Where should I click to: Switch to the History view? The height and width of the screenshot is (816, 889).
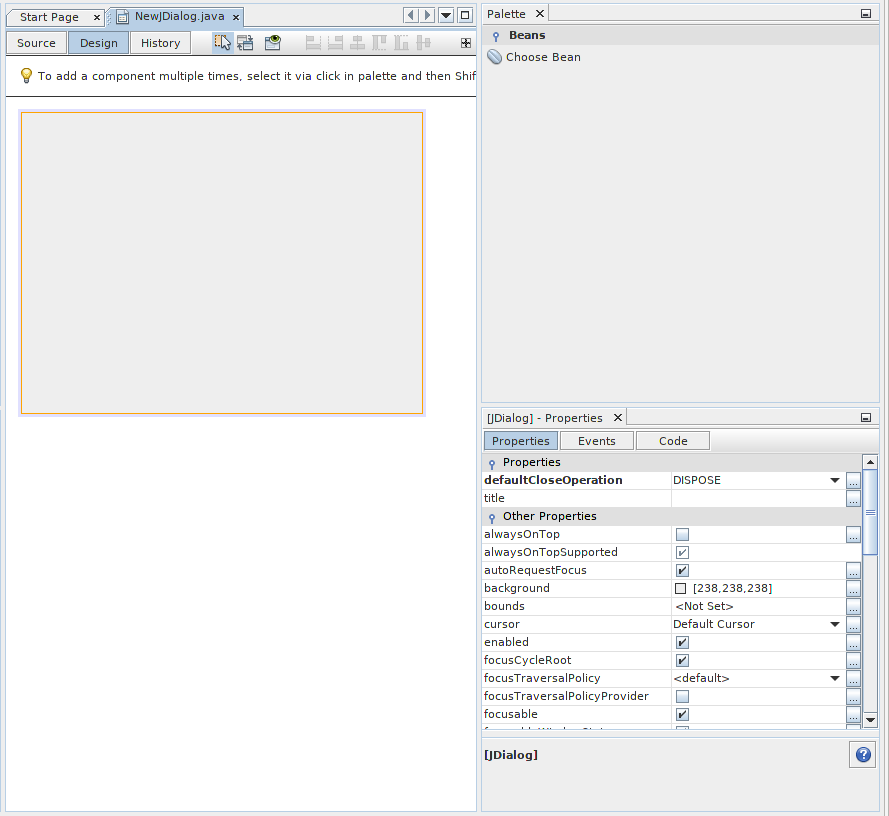pos(160,43)
